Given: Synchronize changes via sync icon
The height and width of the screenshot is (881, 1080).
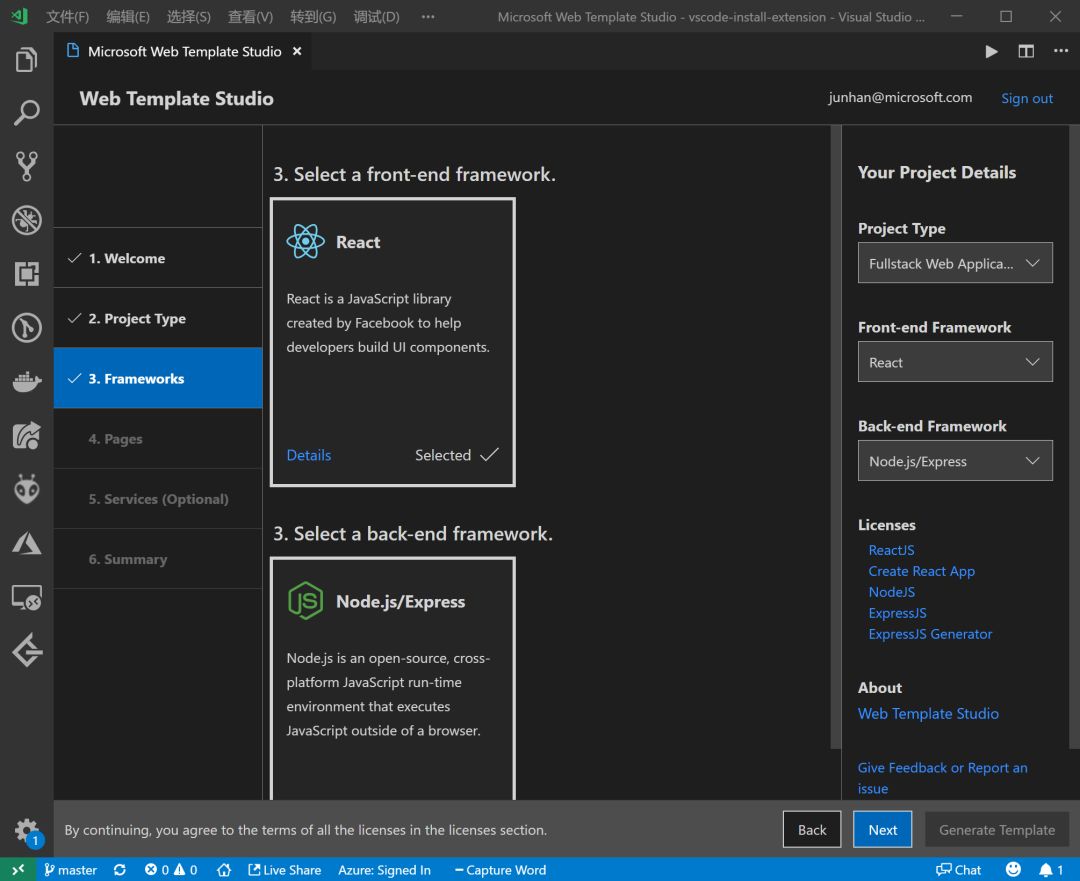Looking at the screenshot, I should point(120,869).
